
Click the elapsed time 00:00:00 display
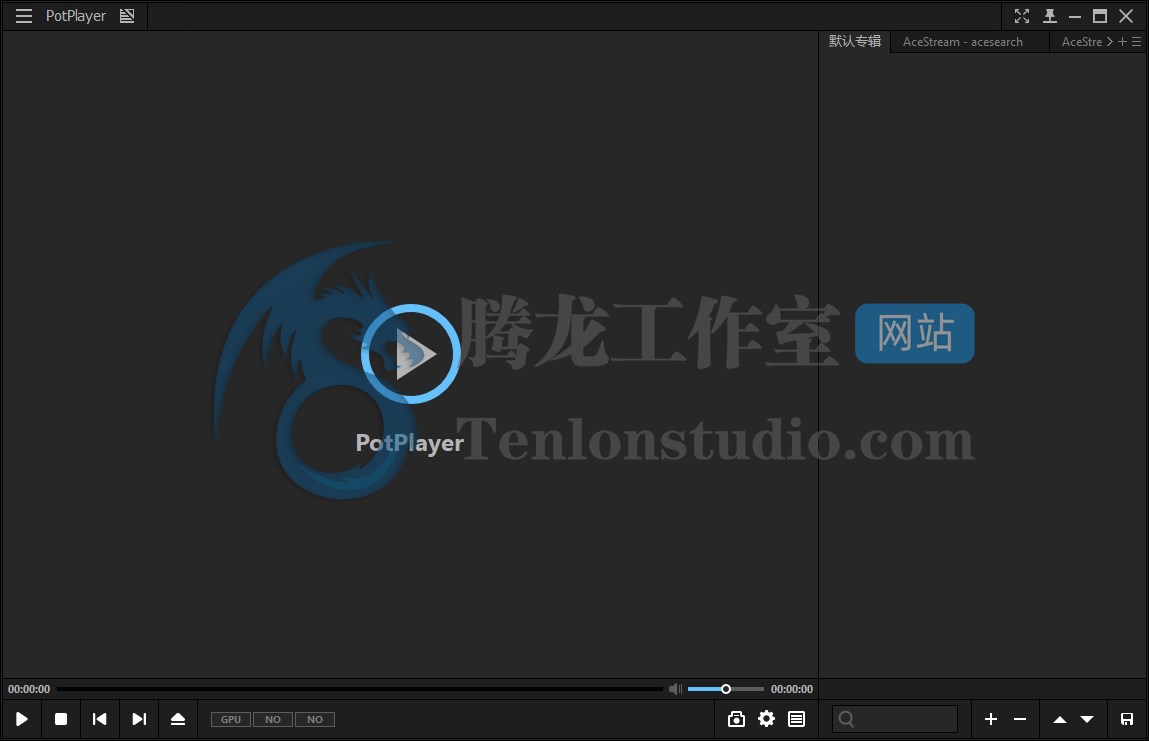point(29,689)
